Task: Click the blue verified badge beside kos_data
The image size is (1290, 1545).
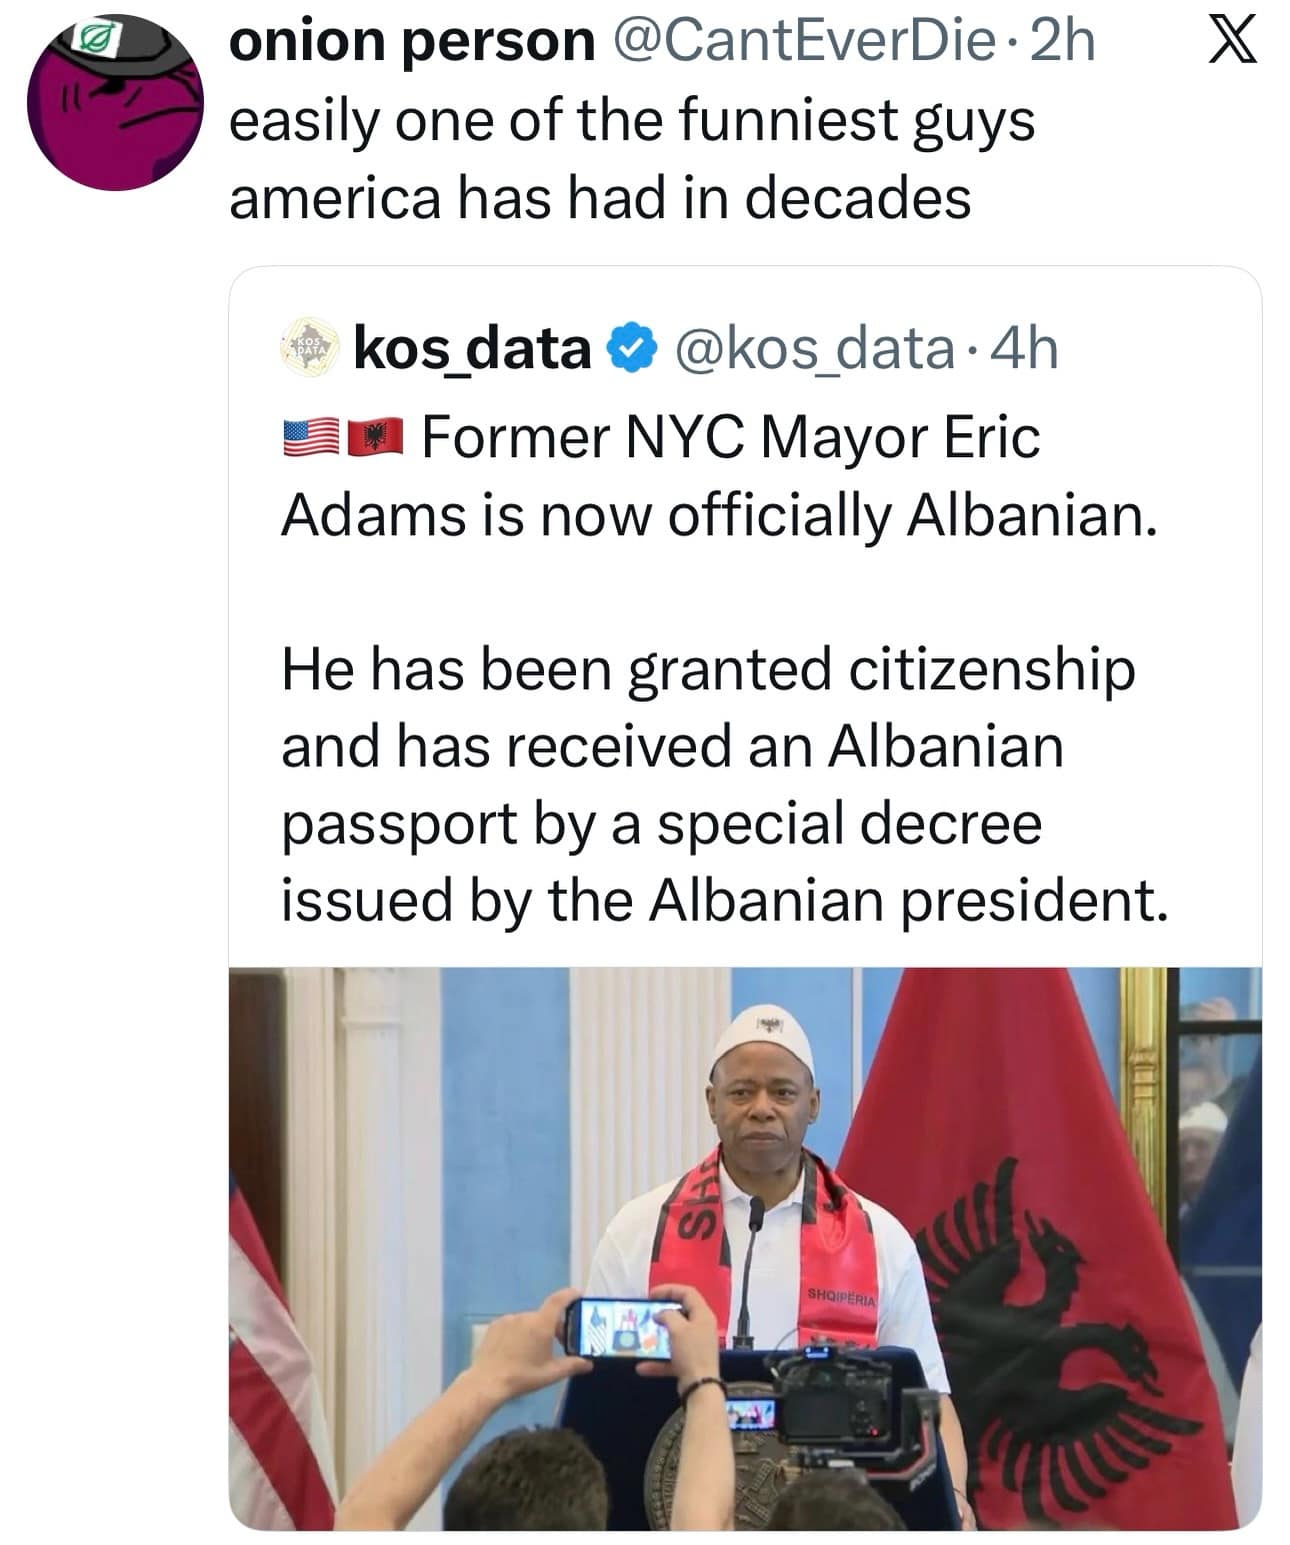Action: (x=634, y=348)
